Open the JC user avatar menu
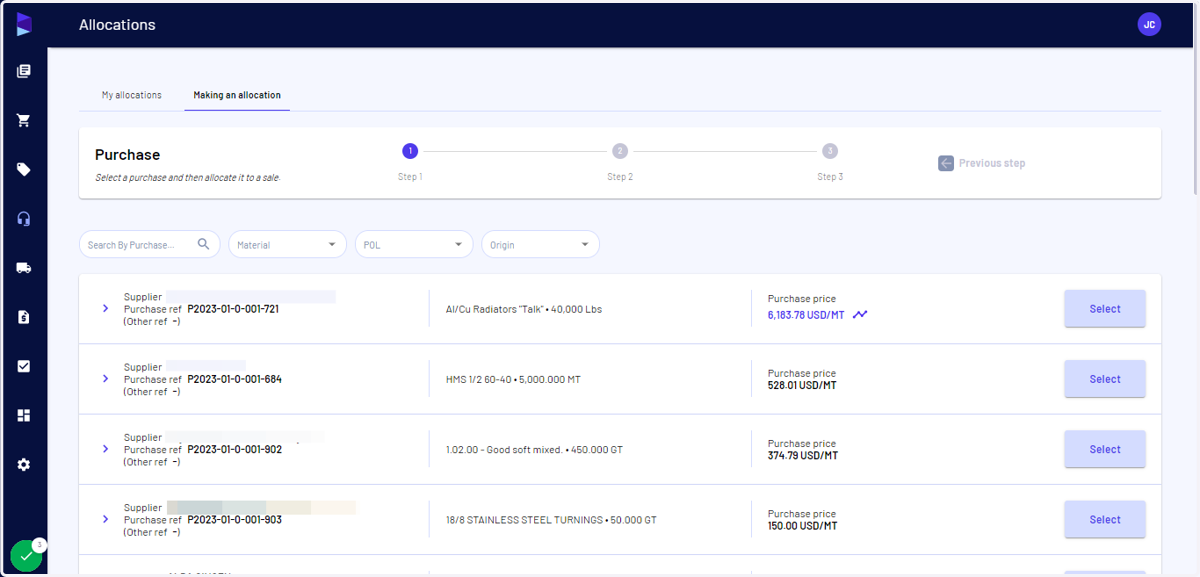Image resolution: width=1200 pixels, height=577 pixels. point(1149,24)
